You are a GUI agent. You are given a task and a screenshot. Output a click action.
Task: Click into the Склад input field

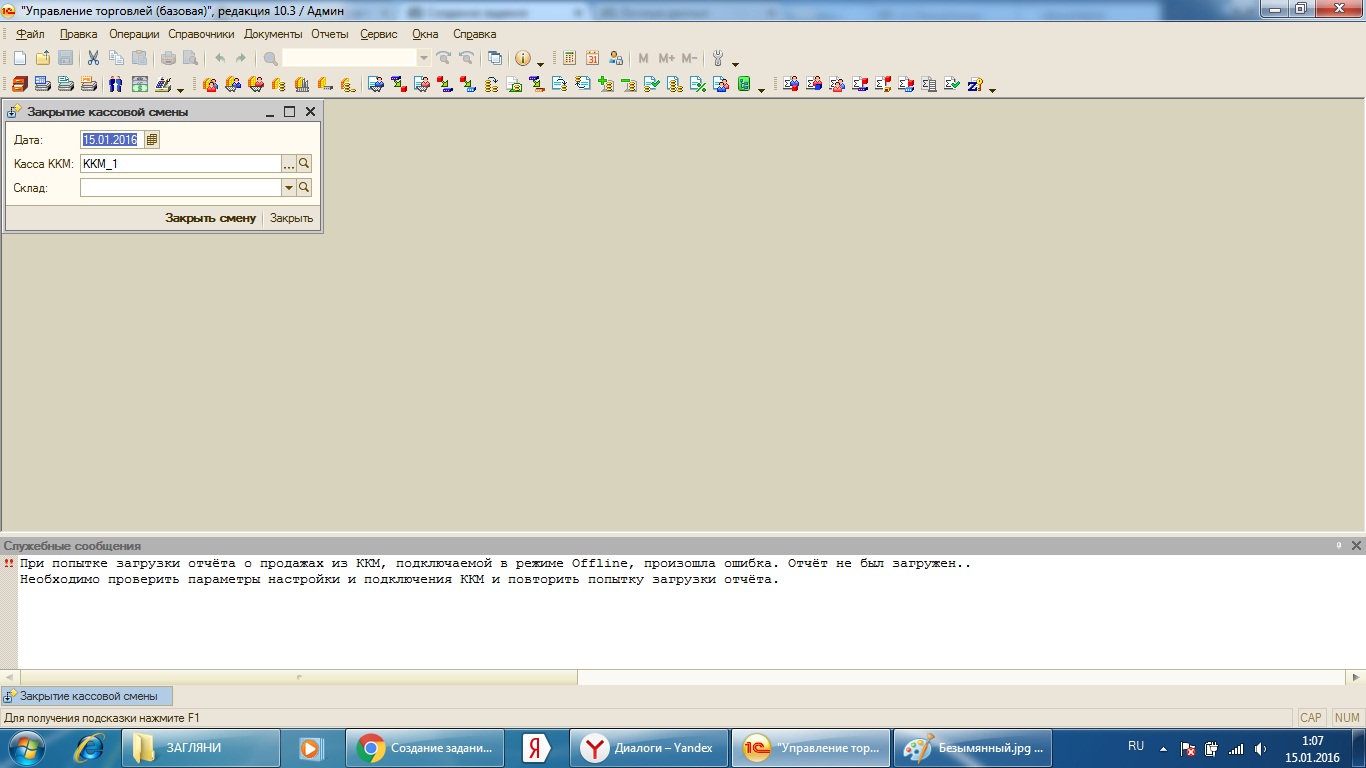pos(180,188)
